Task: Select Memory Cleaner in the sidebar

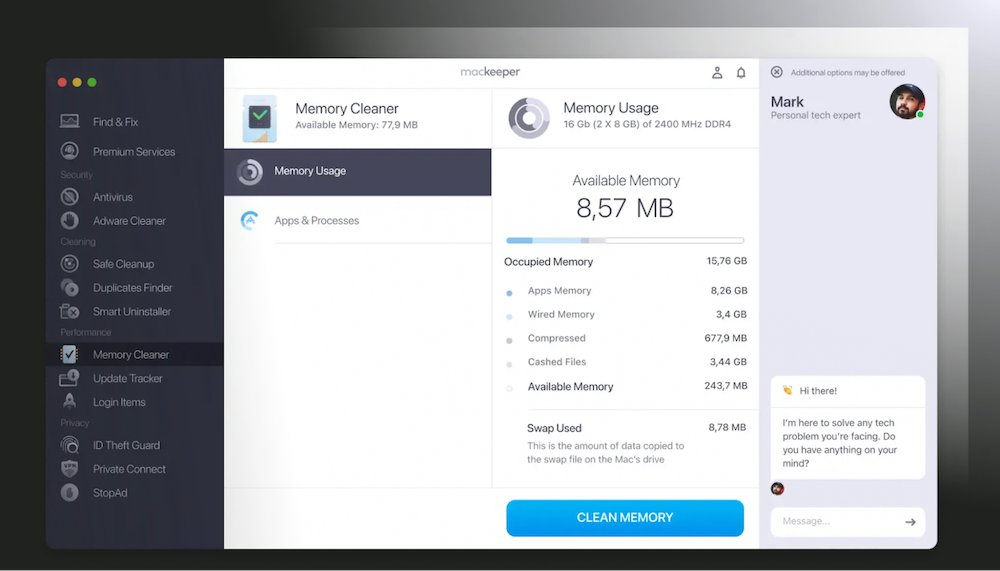Action: click(135, 354)
